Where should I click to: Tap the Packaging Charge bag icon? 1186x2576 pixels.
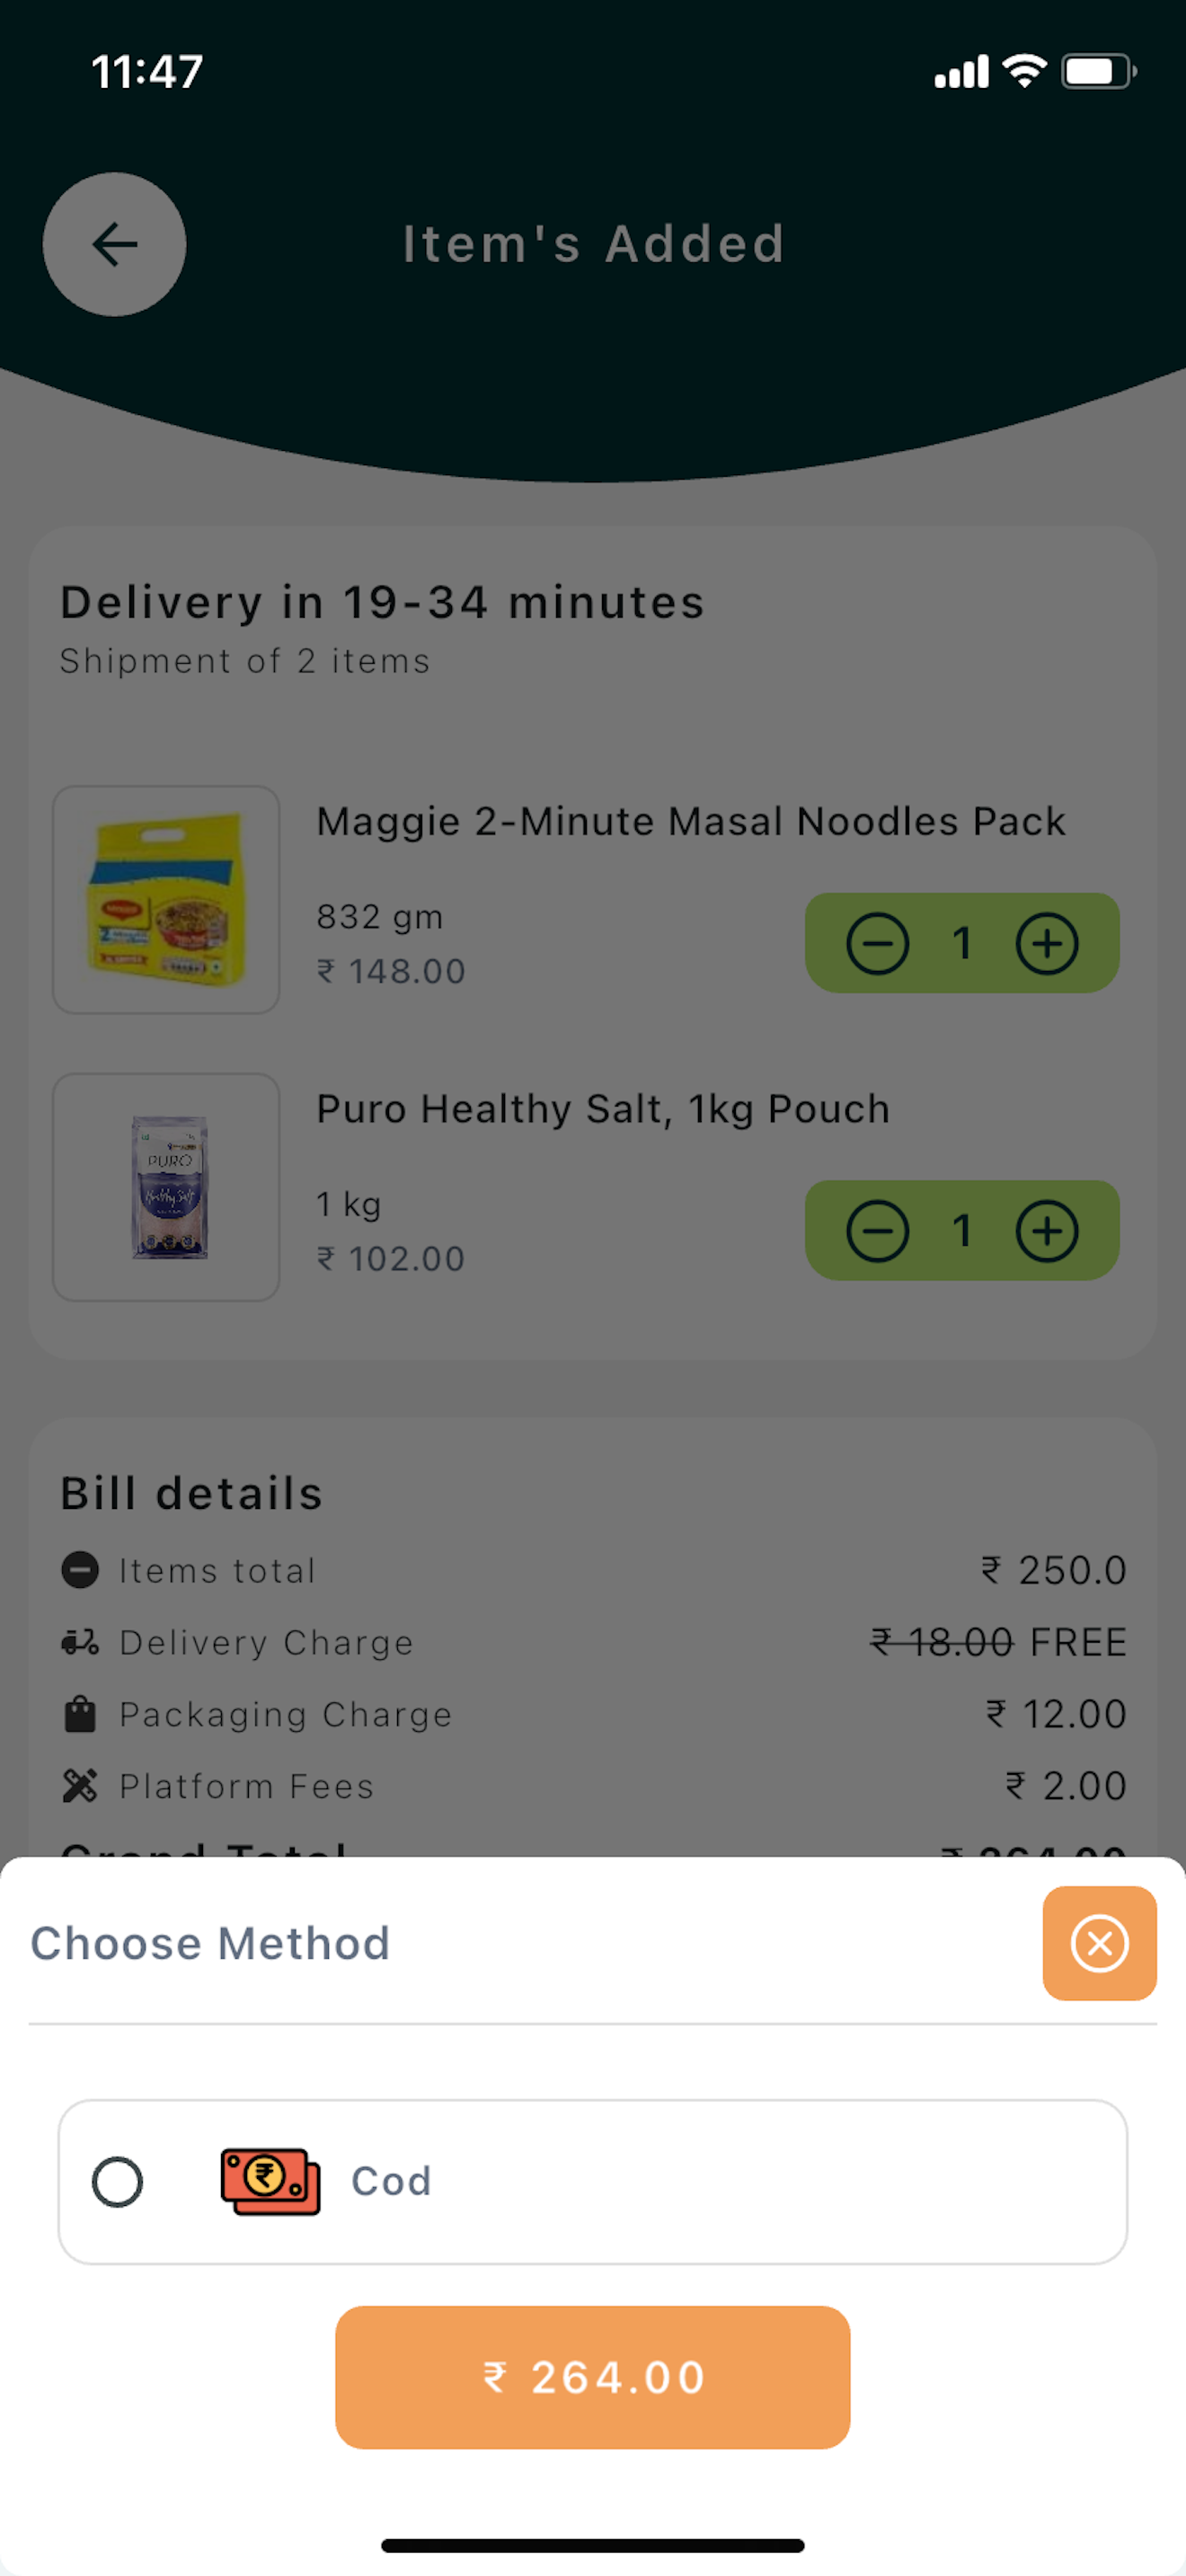pyautogui.click(x=80, y=1714)
